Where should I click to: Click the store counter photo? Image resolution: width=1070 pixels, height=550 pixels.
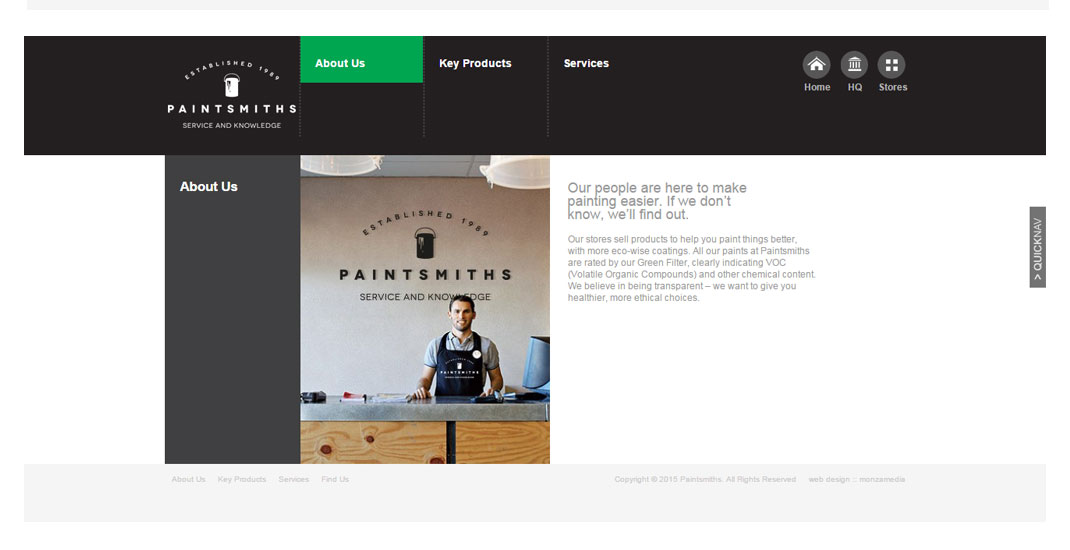click(425, 310)
